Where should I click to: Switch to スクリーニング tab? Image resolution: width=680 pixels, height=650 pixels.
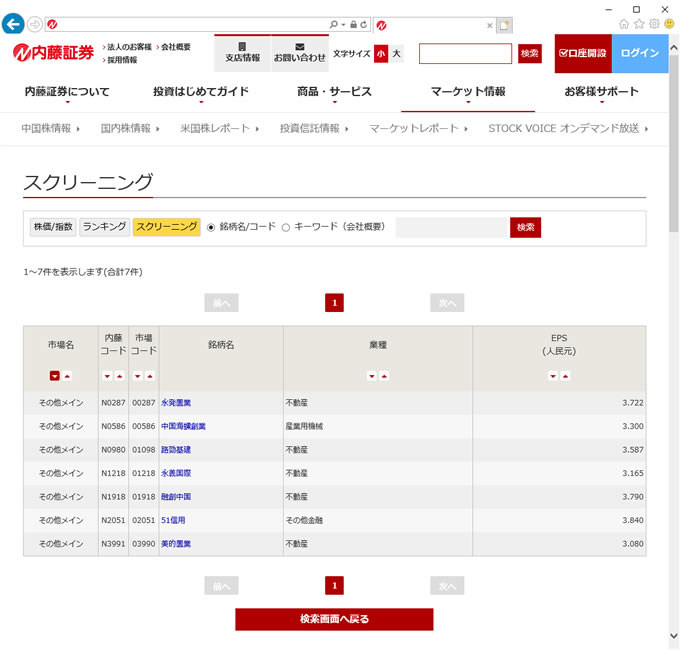pyautogui.click(x=167, y=227)
